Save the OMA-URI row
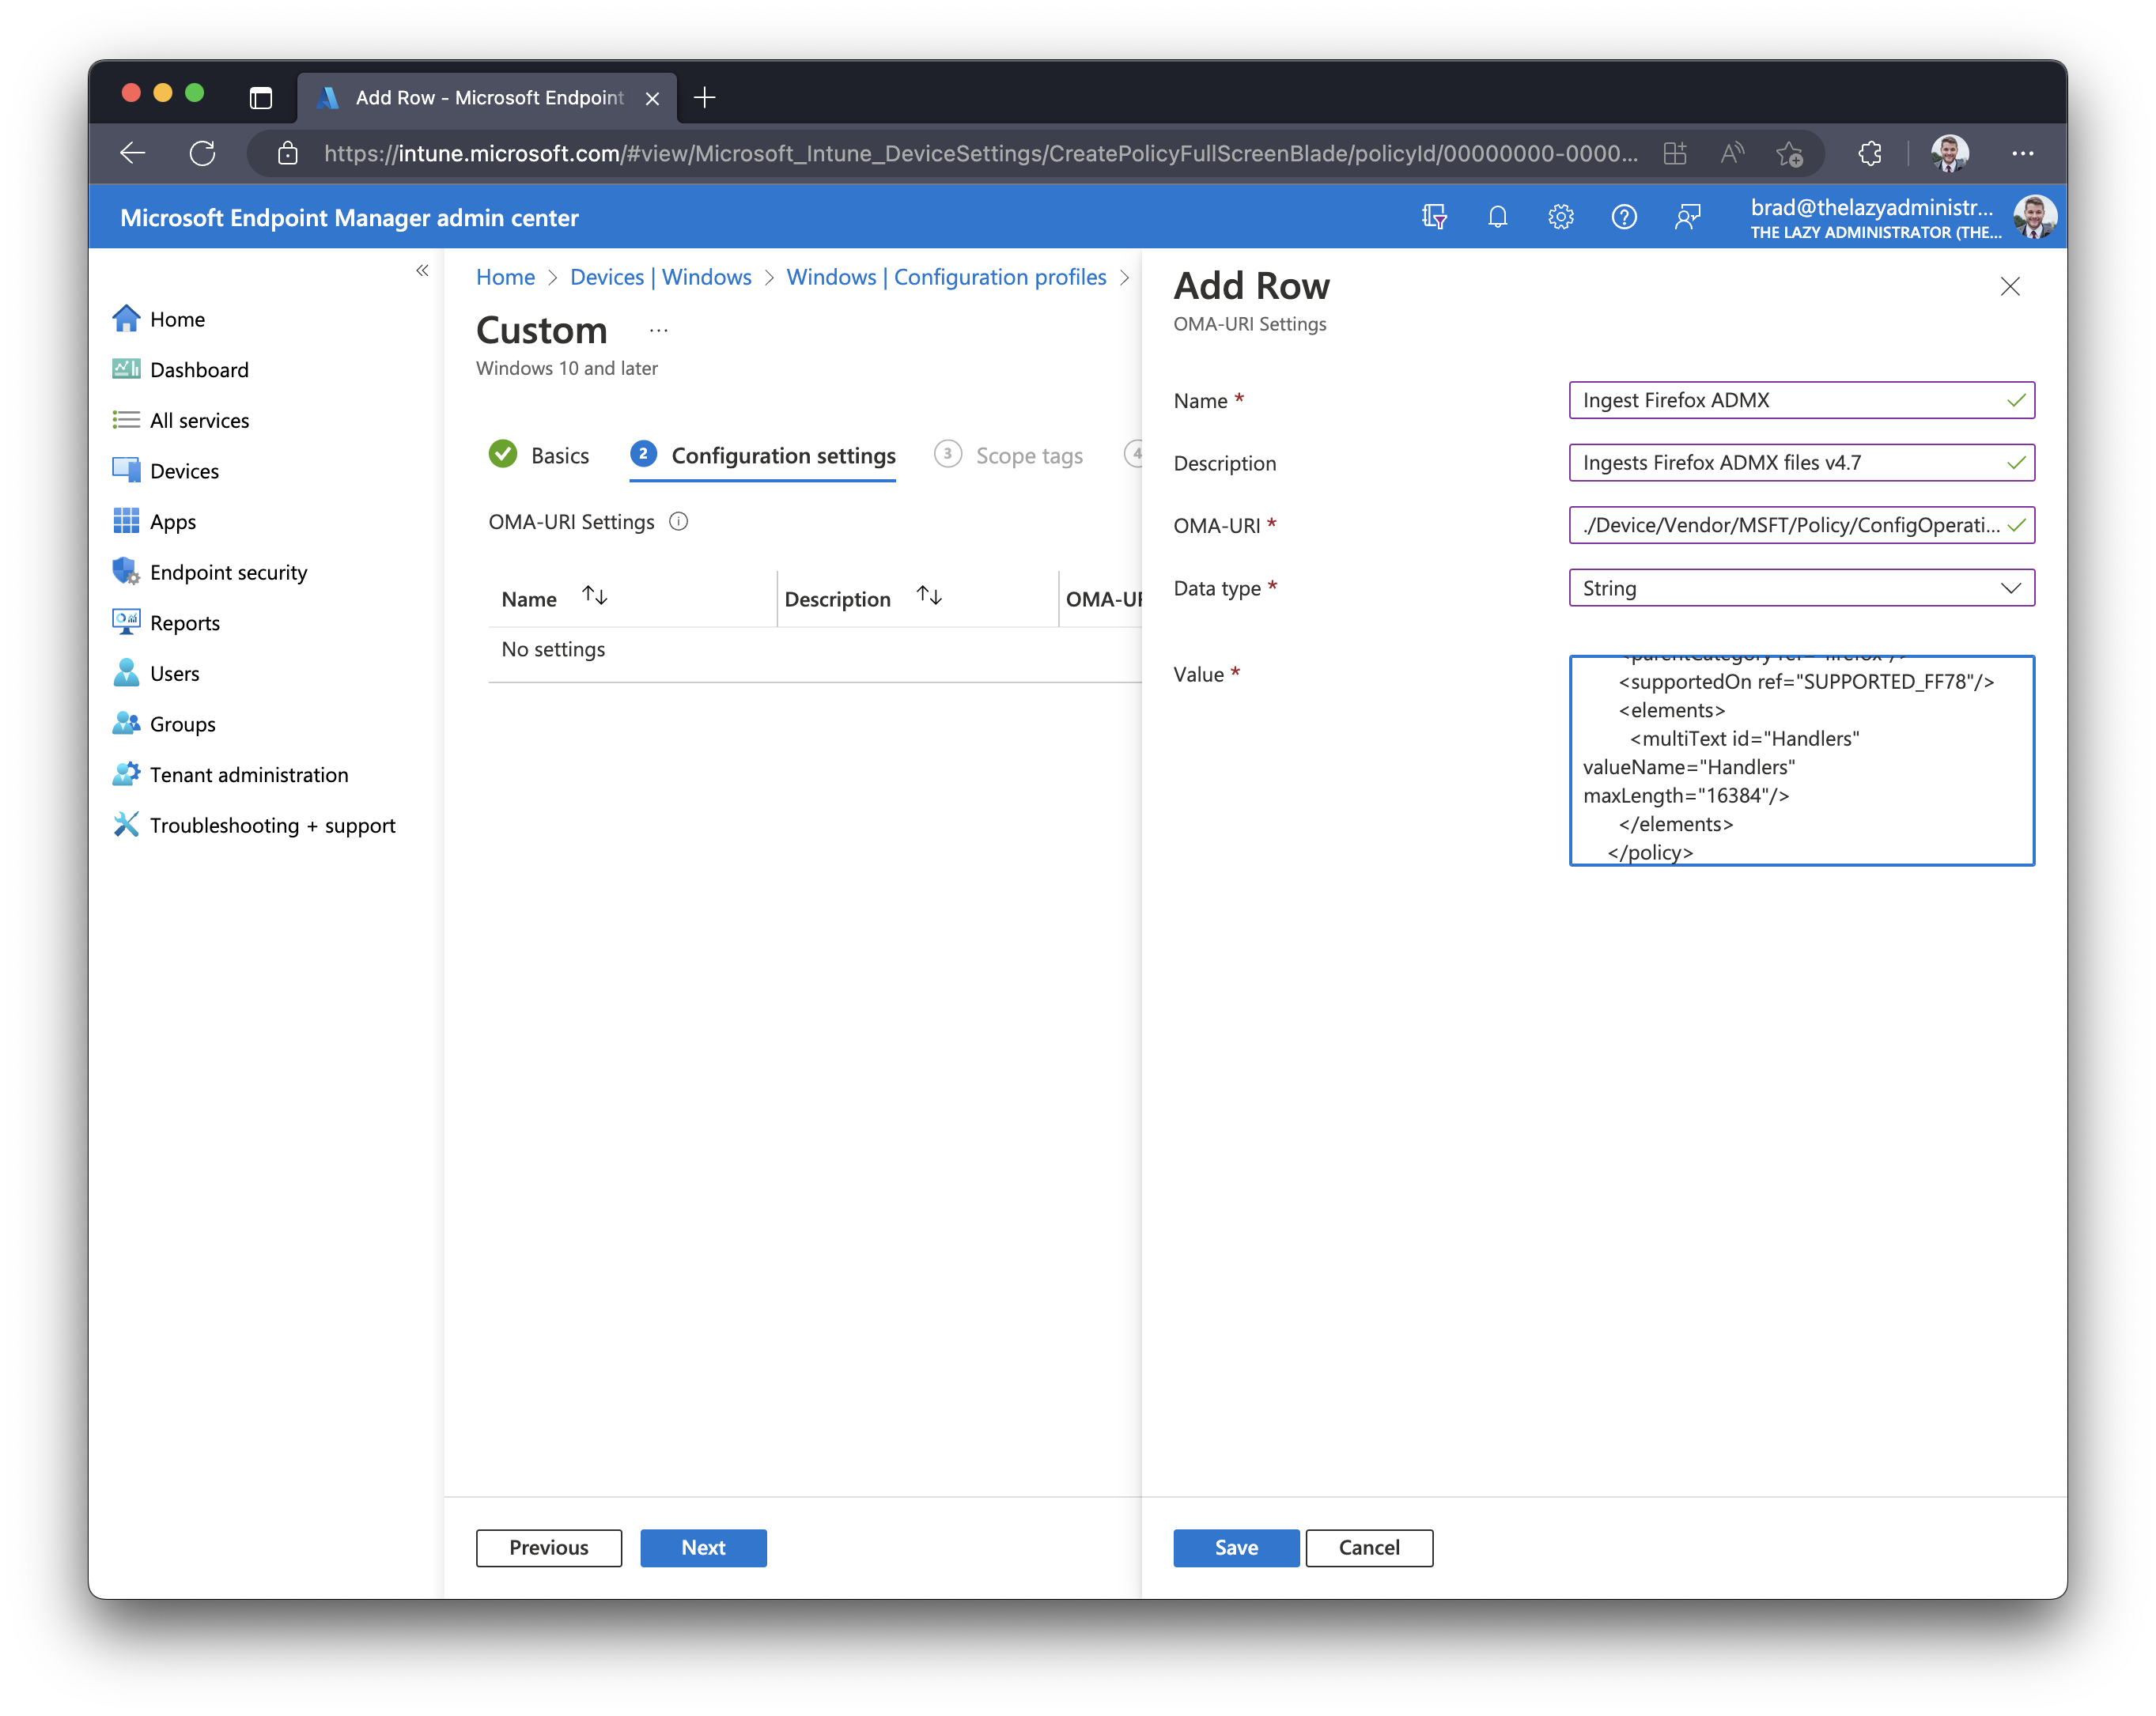Screen dimensions: 2156x1716 [x=1236, y=1547]
